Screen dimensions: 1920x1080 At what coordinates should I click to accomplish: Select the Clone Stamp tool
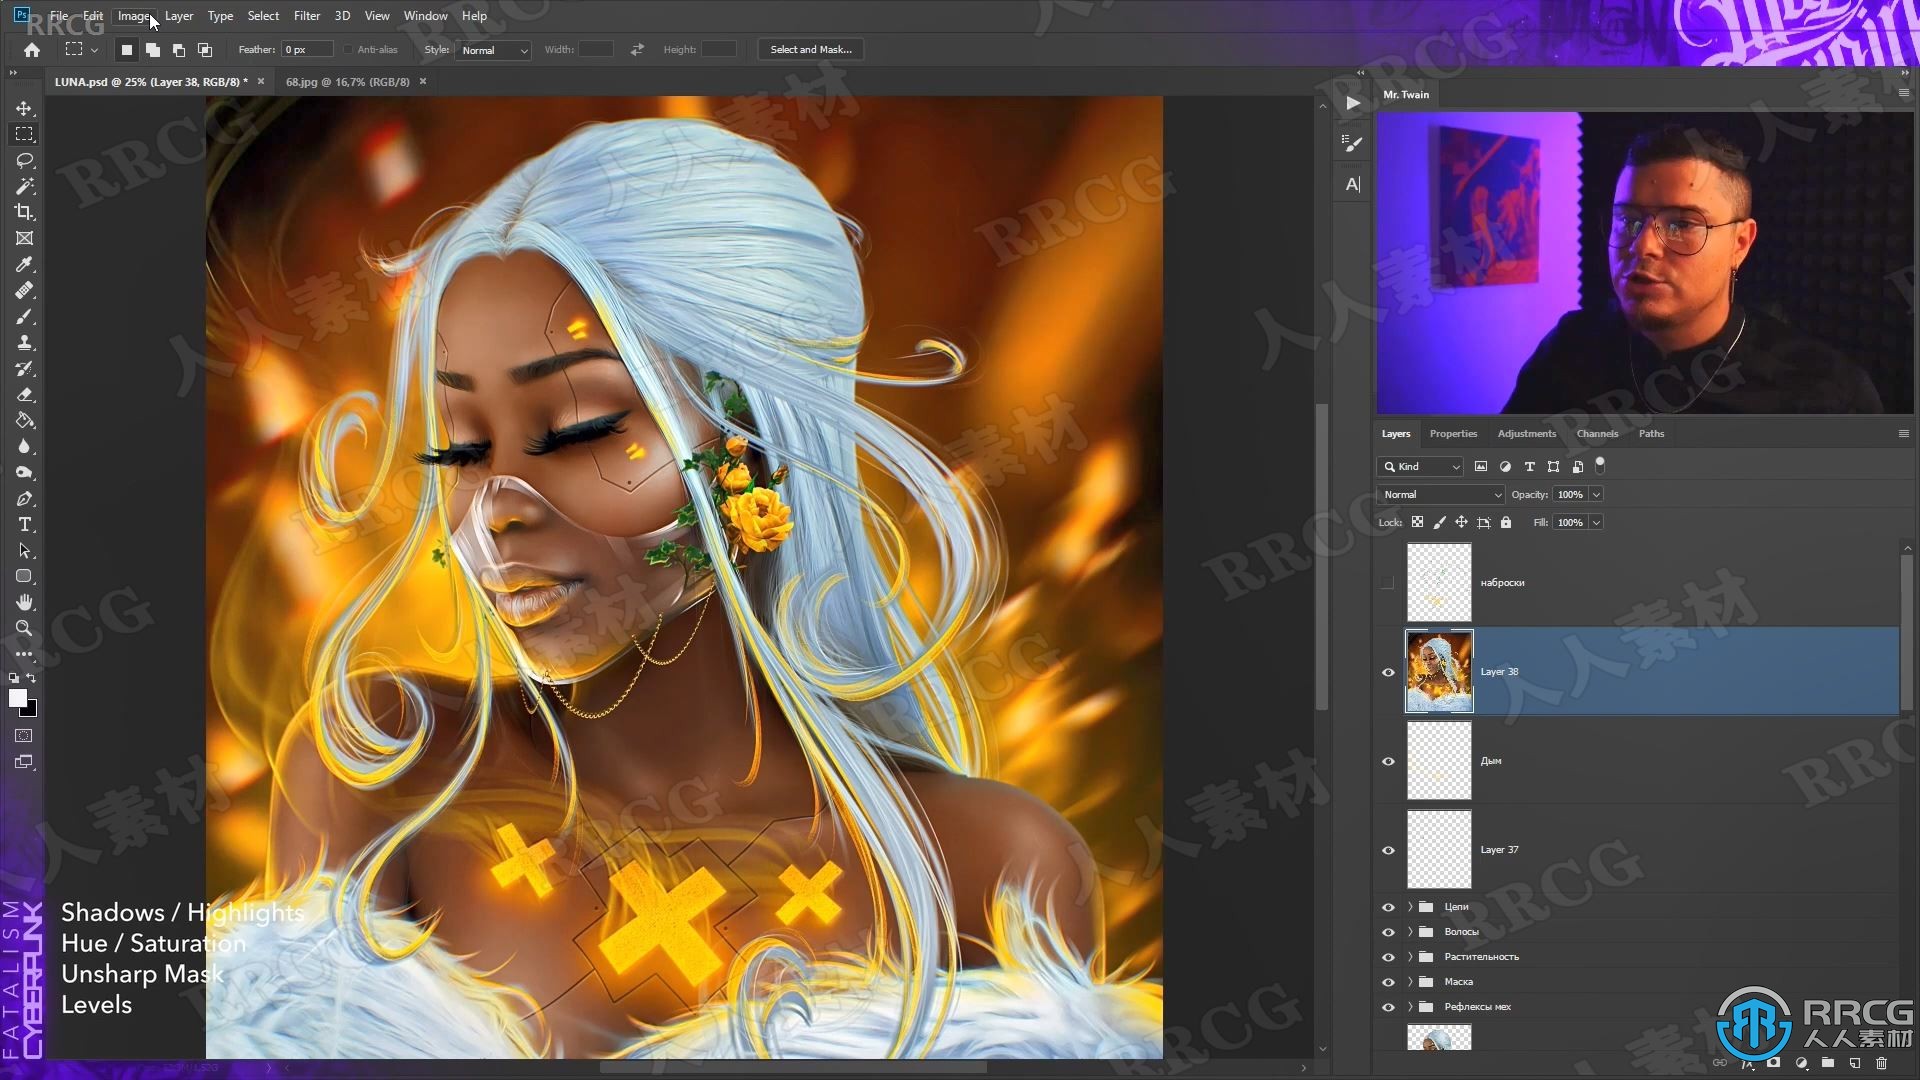click(24, 342)
